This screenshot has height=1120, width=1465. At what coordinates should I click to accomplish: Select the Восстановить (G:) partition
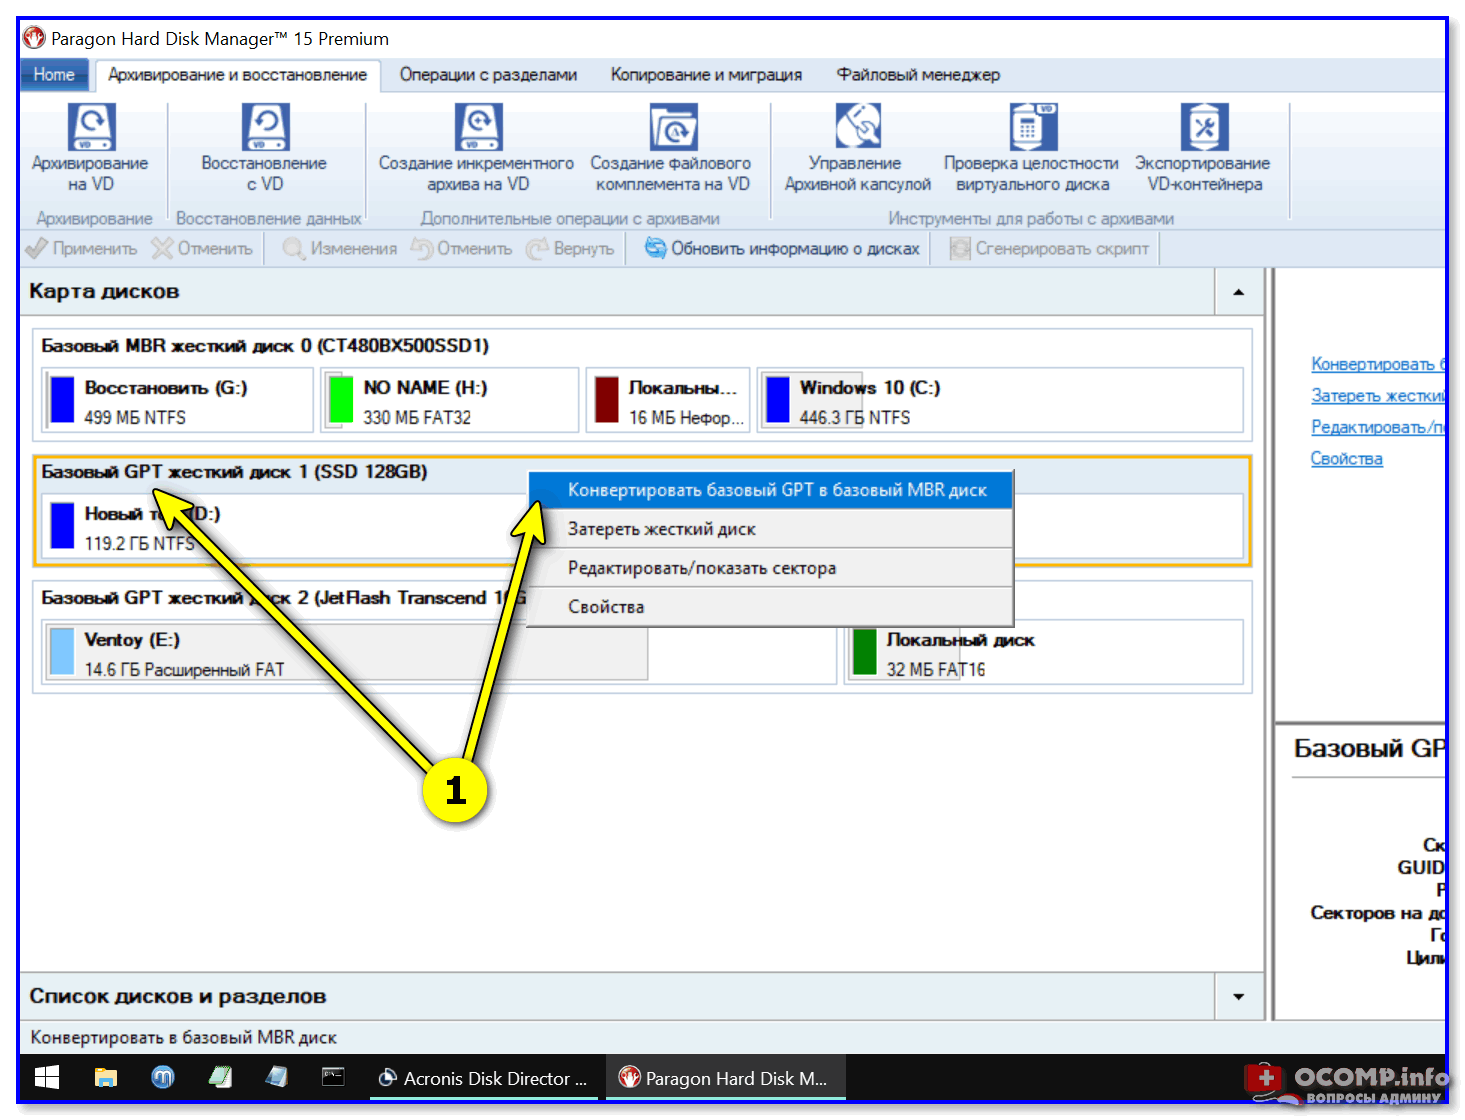[x=178, y=400]
